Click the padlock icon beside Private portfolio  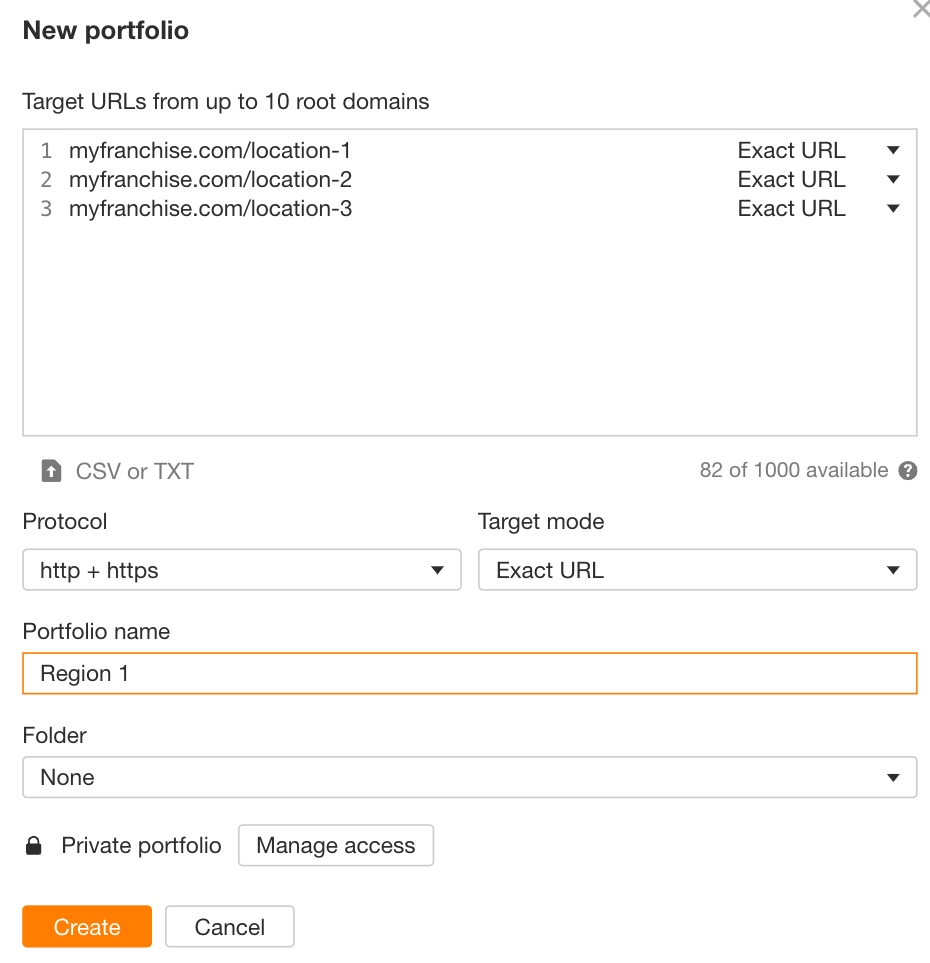tap(34, 845)
